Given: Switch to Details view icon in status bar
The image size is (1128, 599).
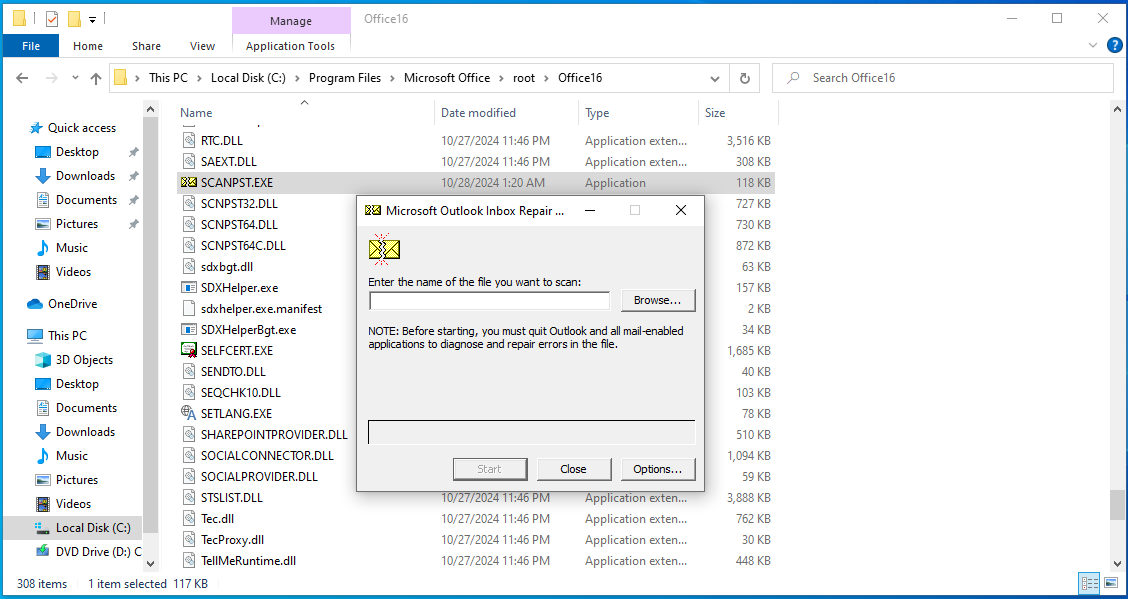Looking at the screenshot, I should tap(1090, 583).
